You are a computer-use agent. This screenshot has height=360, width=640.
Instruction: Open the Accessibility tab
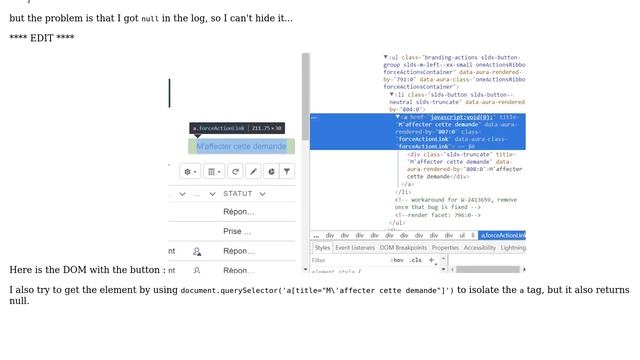480,248
